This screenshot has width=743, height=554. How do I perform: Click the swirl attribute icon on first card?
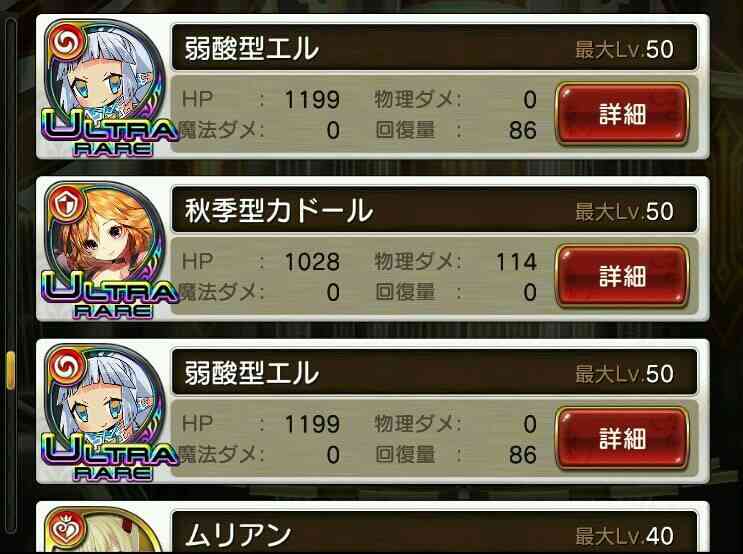point(67,42)
